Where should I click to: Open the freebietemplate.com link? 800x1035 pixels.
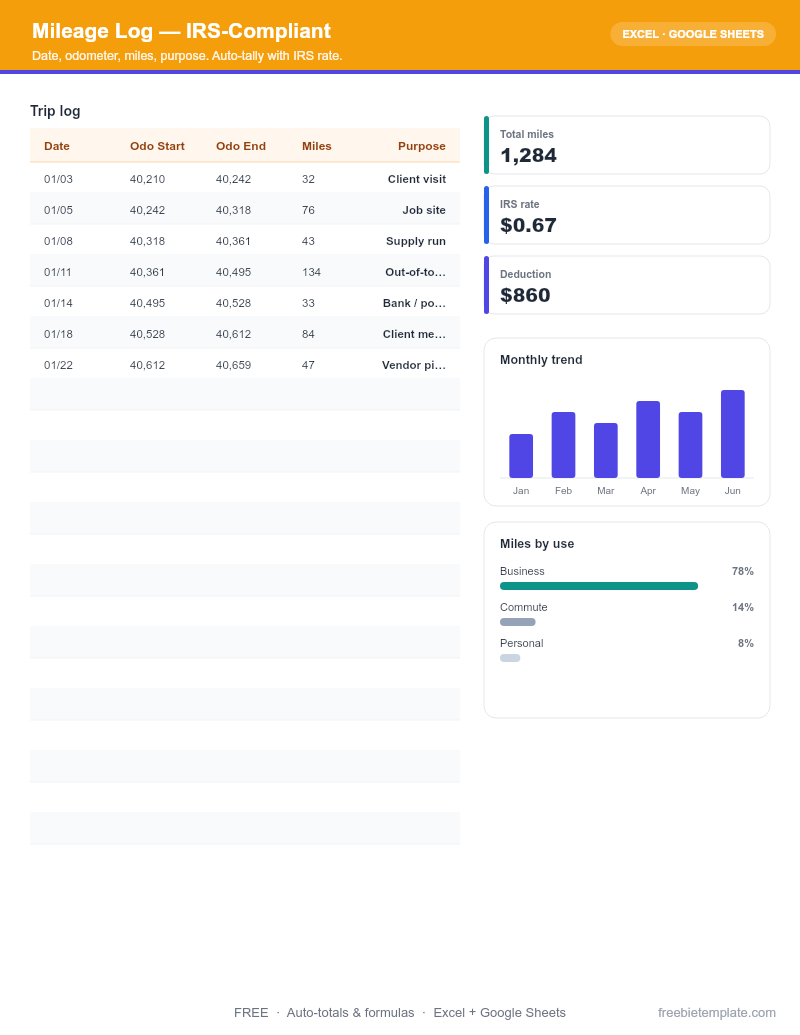point(716,1013)
